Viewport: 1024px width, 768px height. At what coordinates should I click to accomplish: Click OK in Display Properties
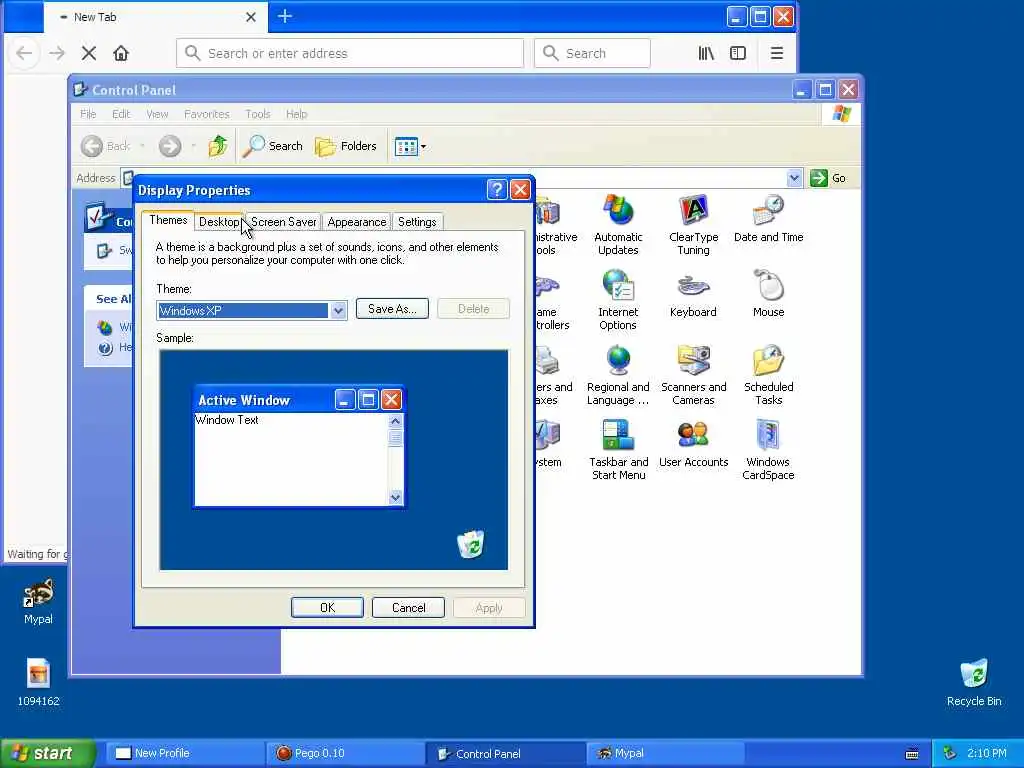pos(327,607)
